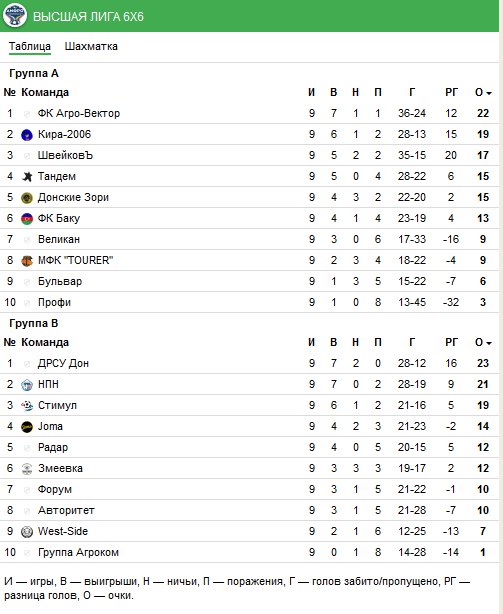Click the МФК "TOURER" team logo
Viewport: 503px width, 614px height.
pos(27,261)
